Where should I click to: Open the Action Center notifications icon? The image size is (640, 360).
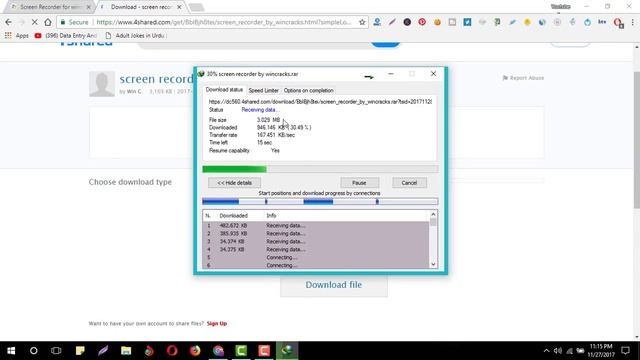[626, 351]
